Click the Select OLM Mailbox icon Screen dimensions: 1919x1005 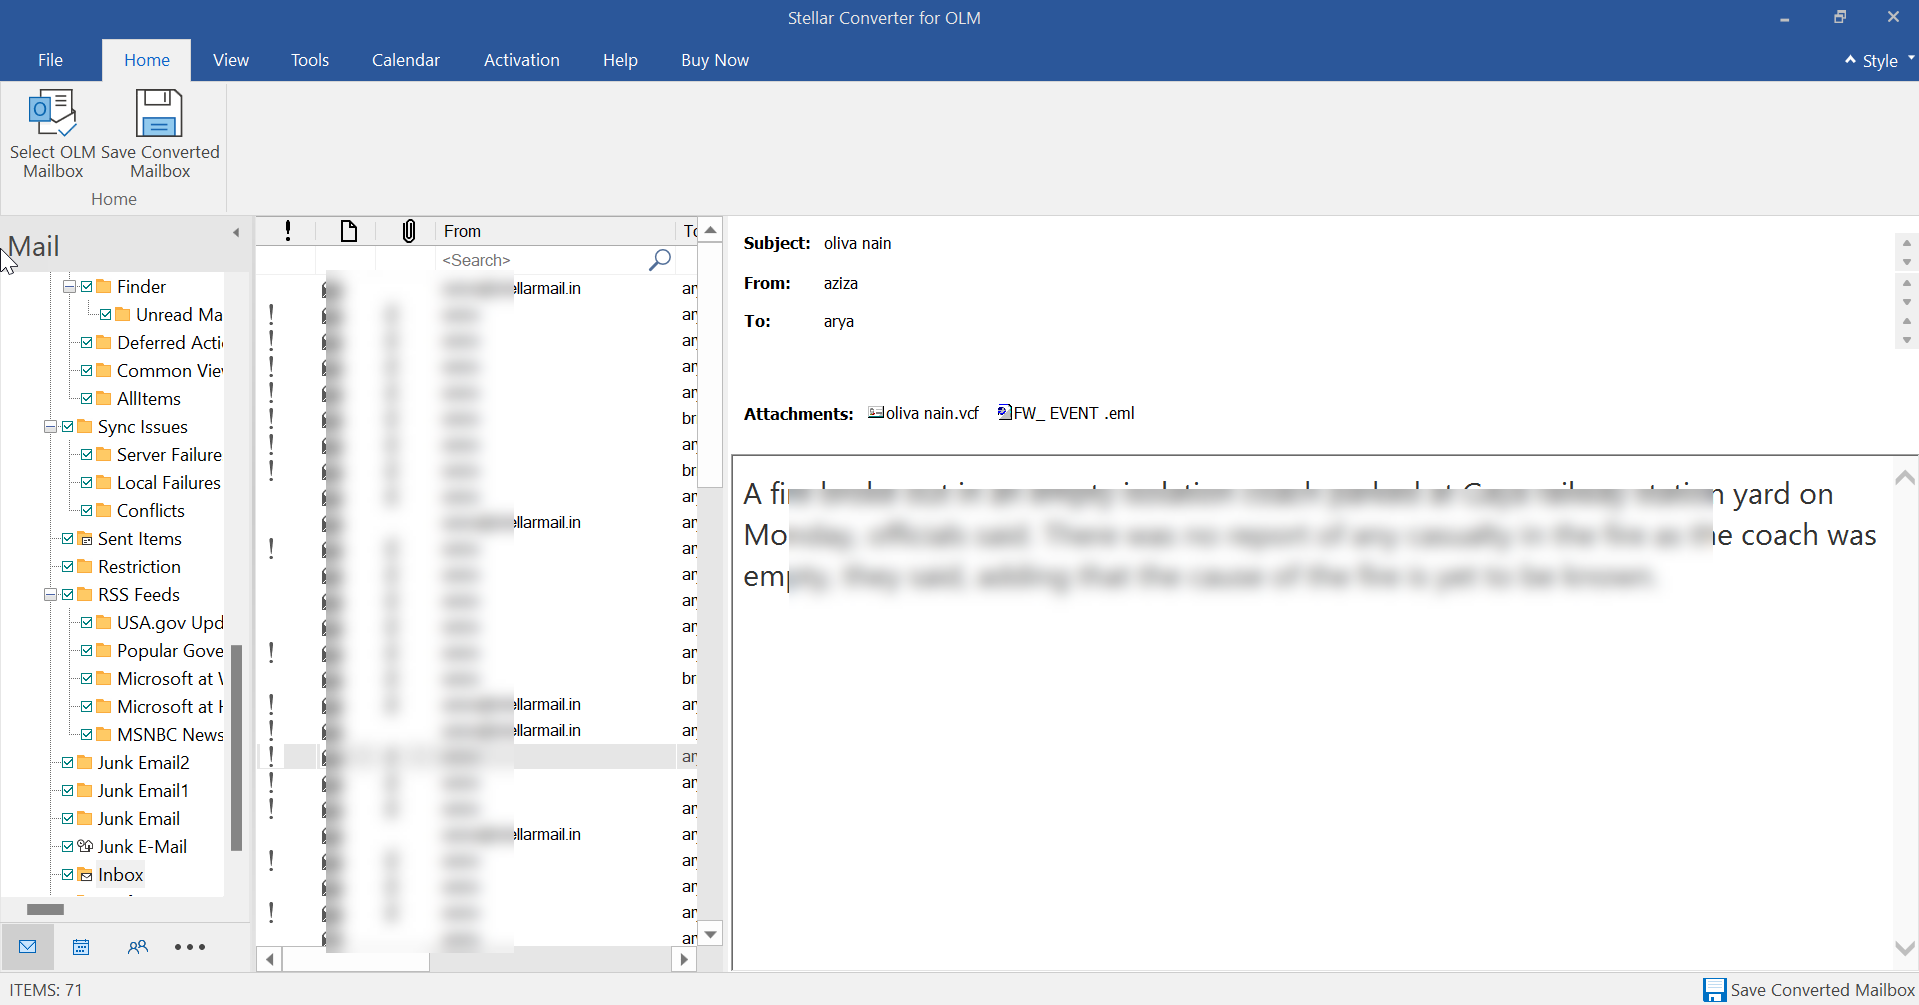tap(53, 113)
